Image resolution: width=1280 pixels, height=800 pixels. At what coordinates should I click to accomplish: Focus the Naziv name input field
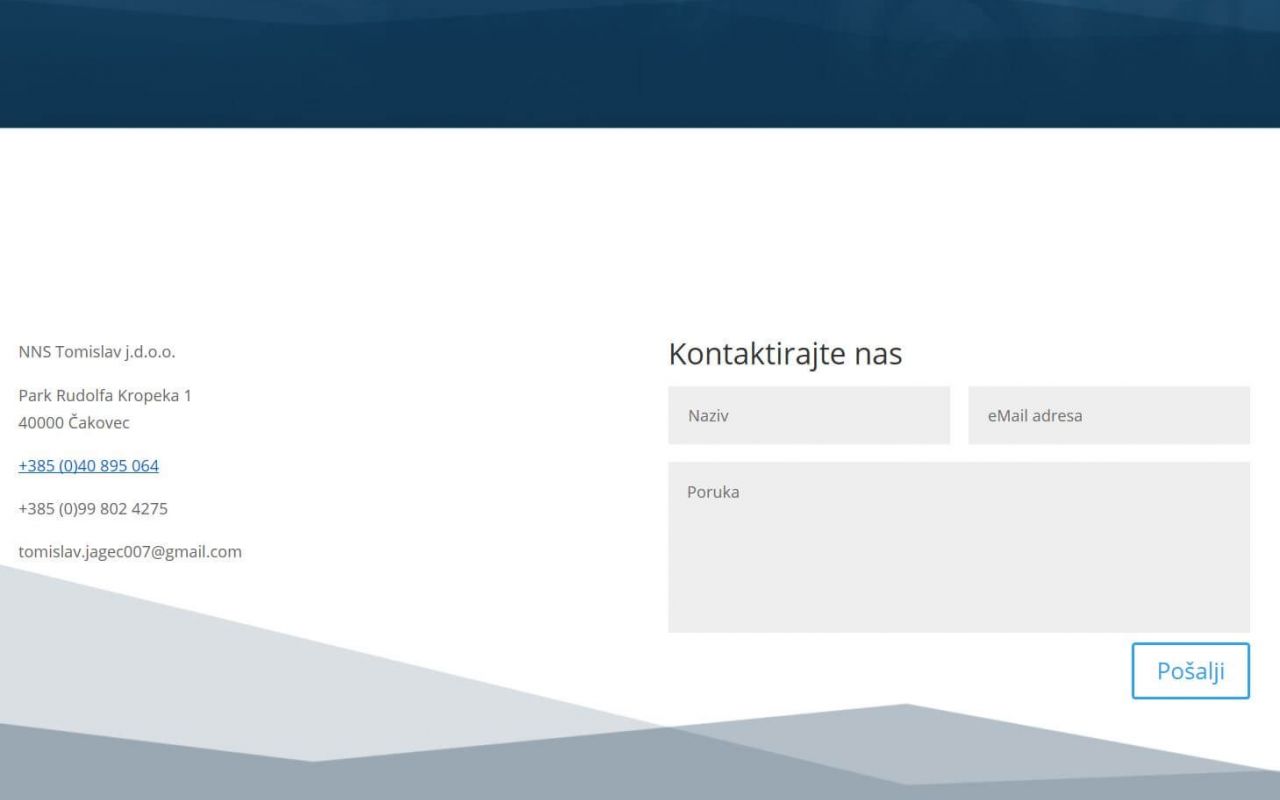pyautogui.click(x=808, y=415)
